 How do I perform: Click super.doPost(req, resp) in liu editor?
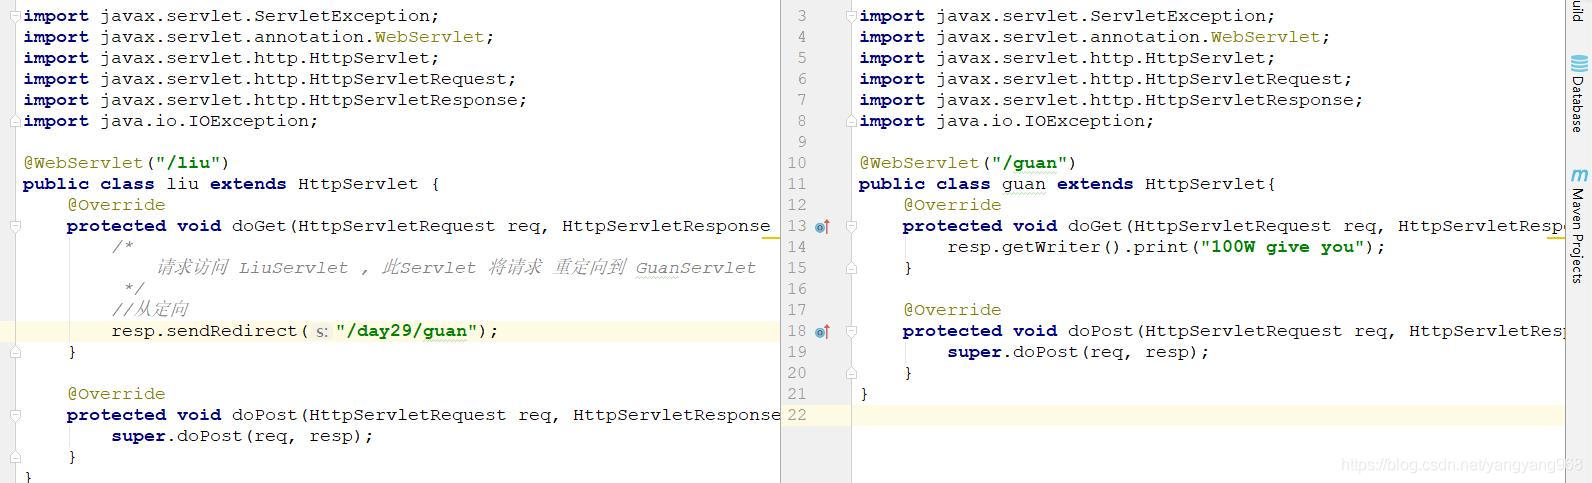(236, 436)
